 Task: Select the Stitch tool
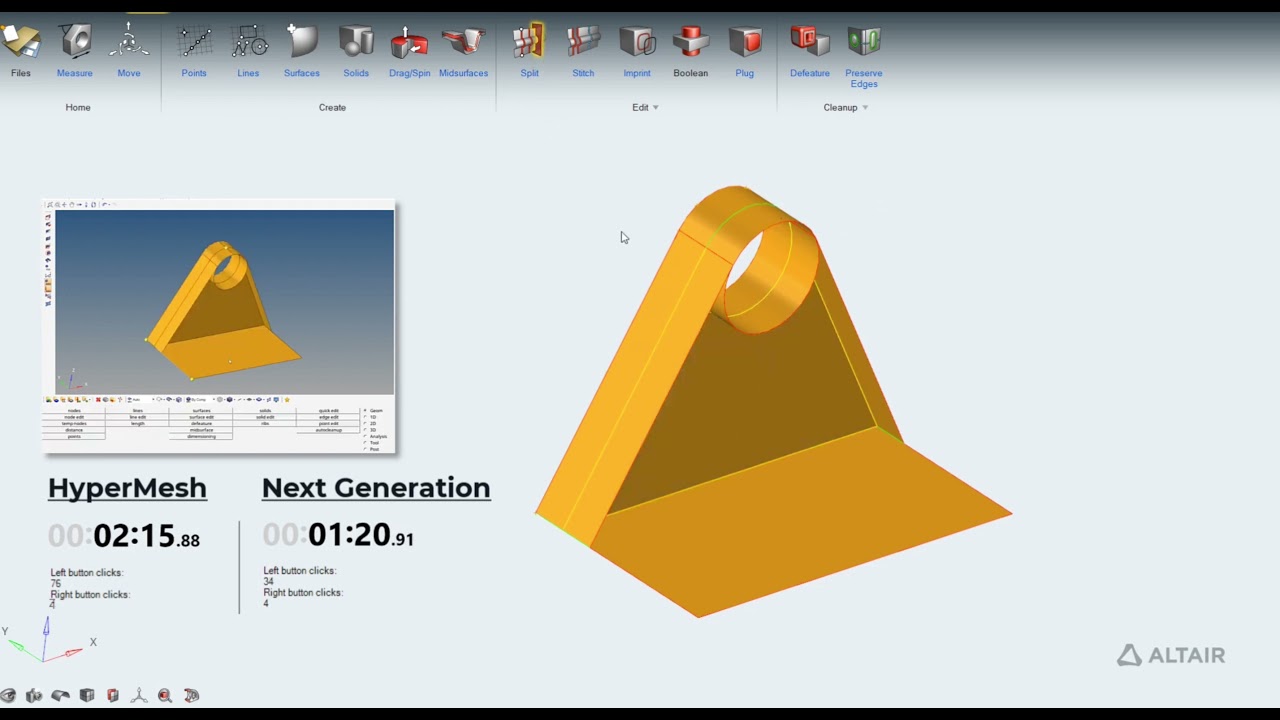pos(583,50)
